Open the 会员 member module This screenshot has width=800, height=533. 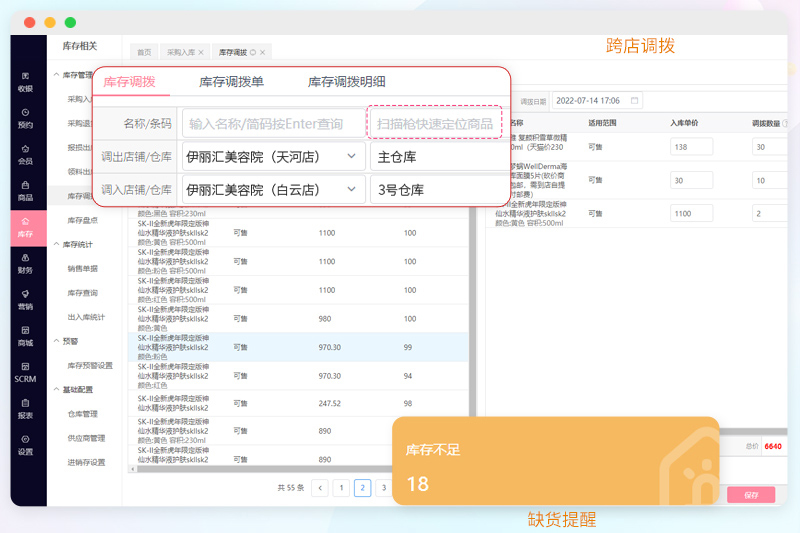pyautogui.click(x=26, y=154)
